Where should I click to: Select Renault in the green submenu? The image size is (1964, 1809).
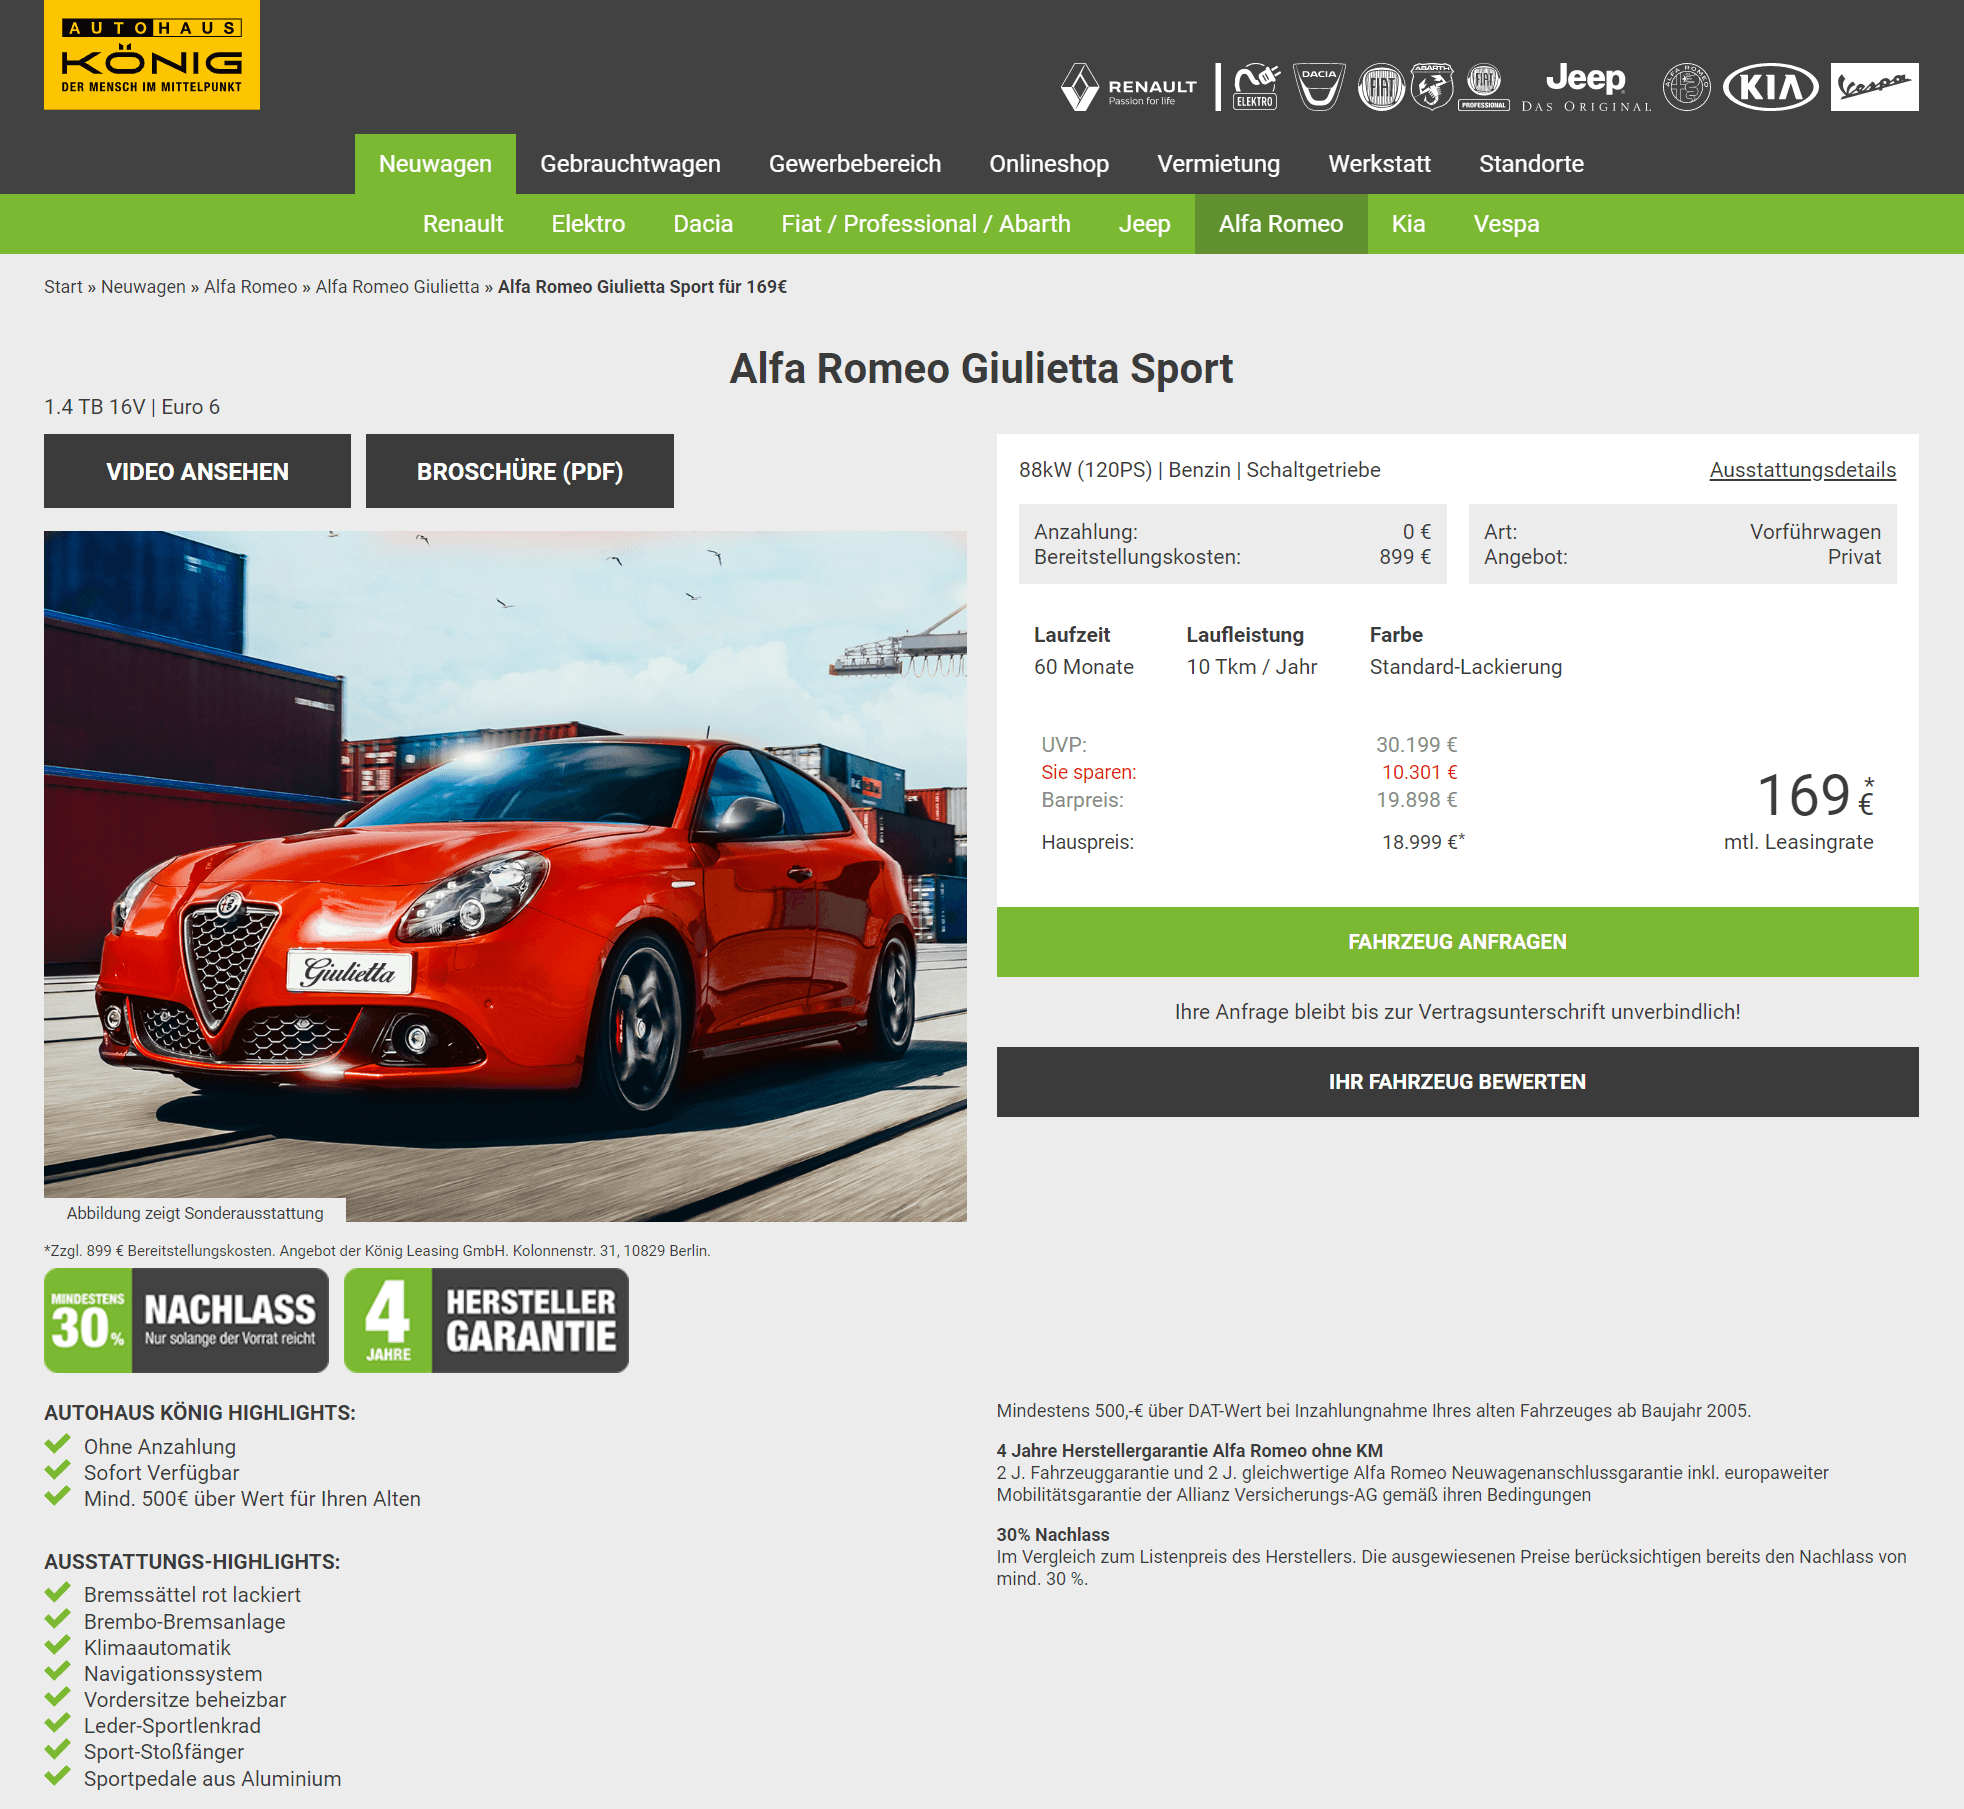point(463,224)
